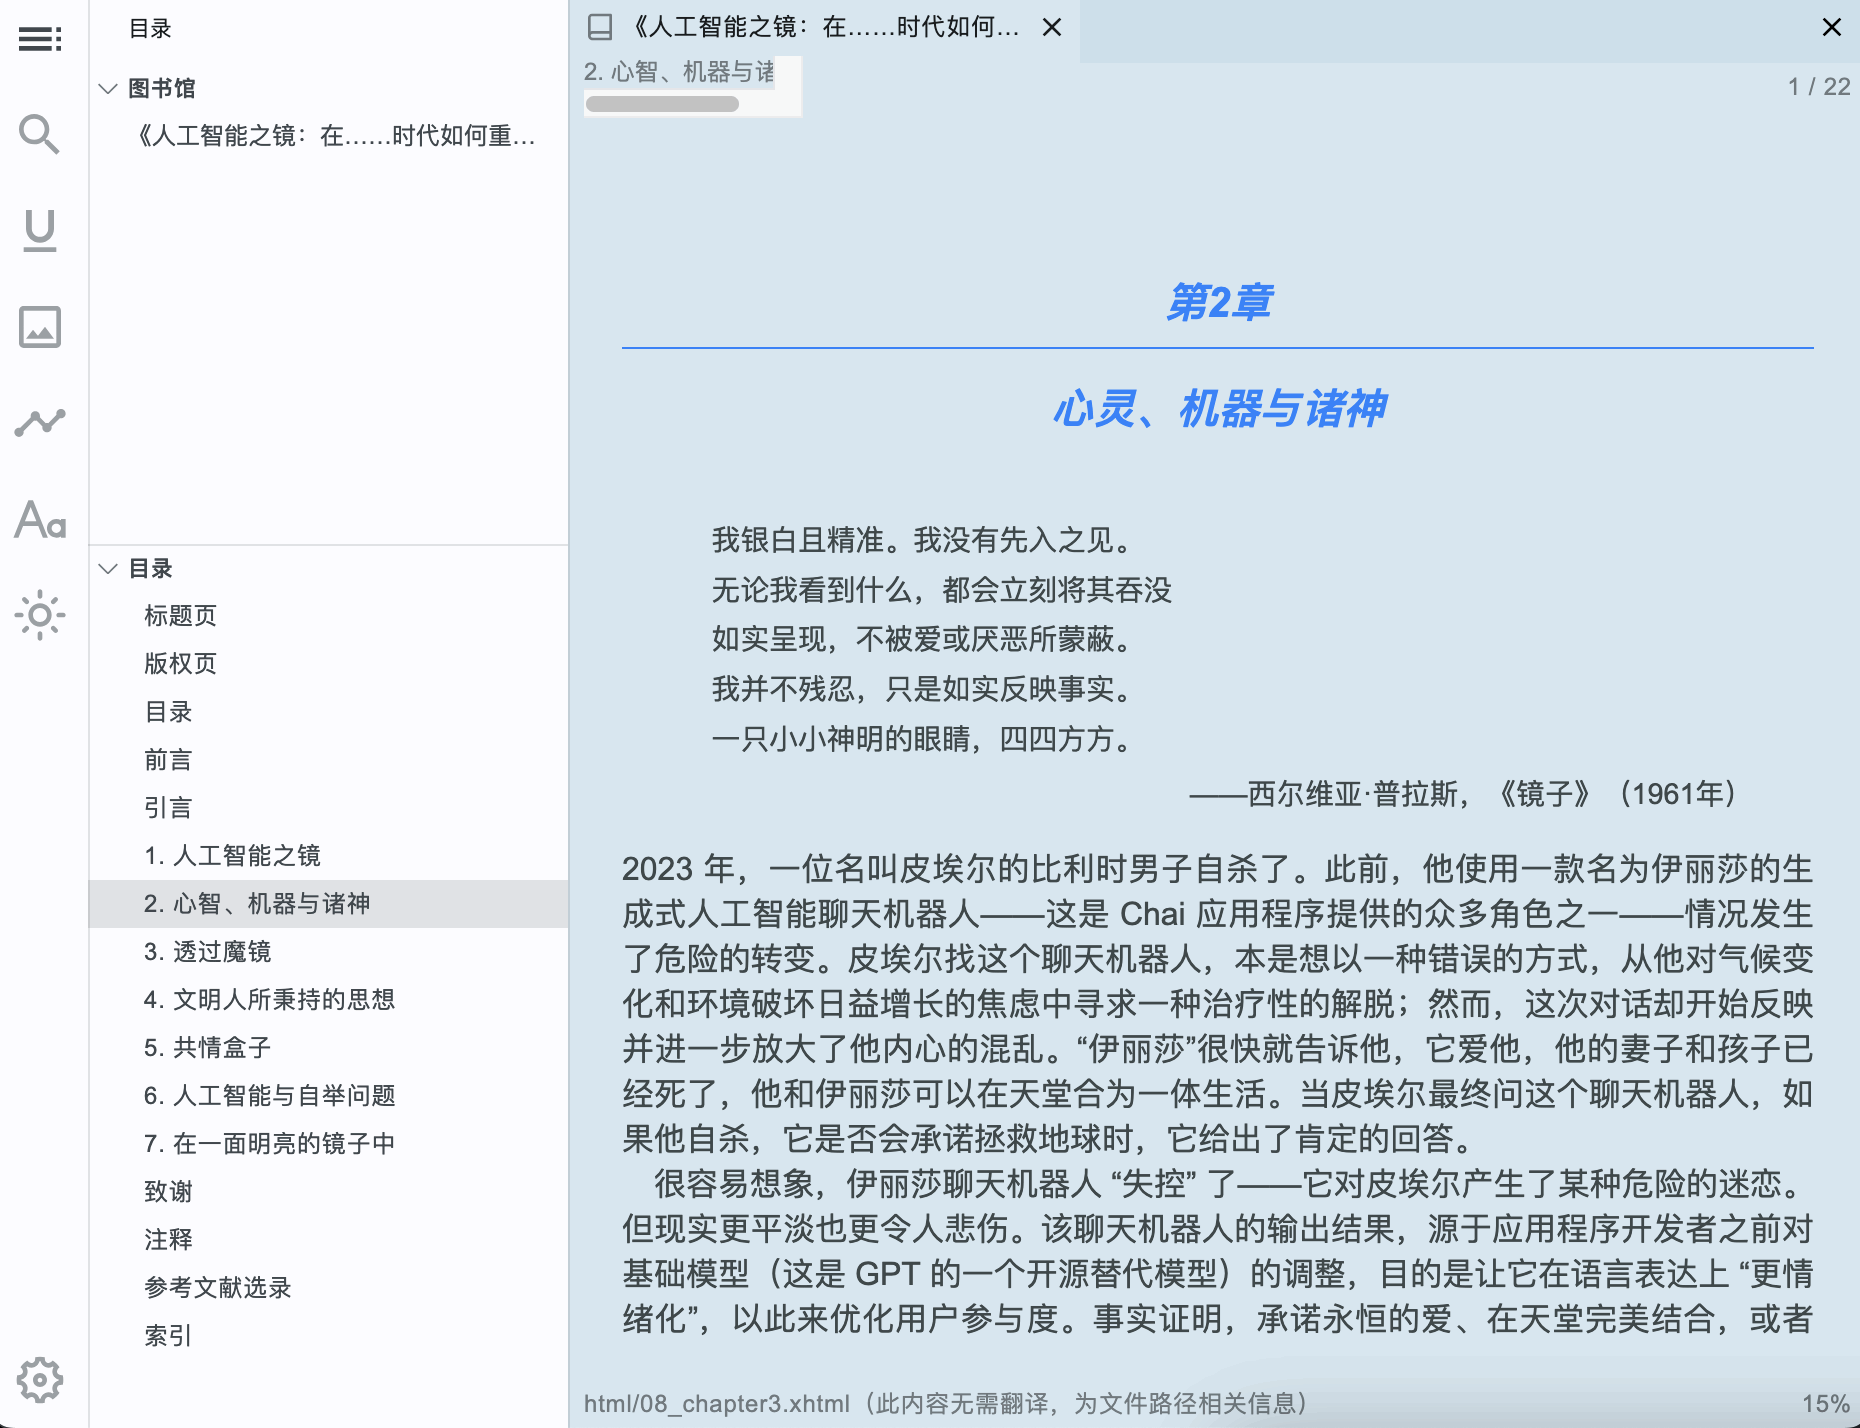Open the search panel
Screen dimensions: 1860x1428
coord(40,134)
